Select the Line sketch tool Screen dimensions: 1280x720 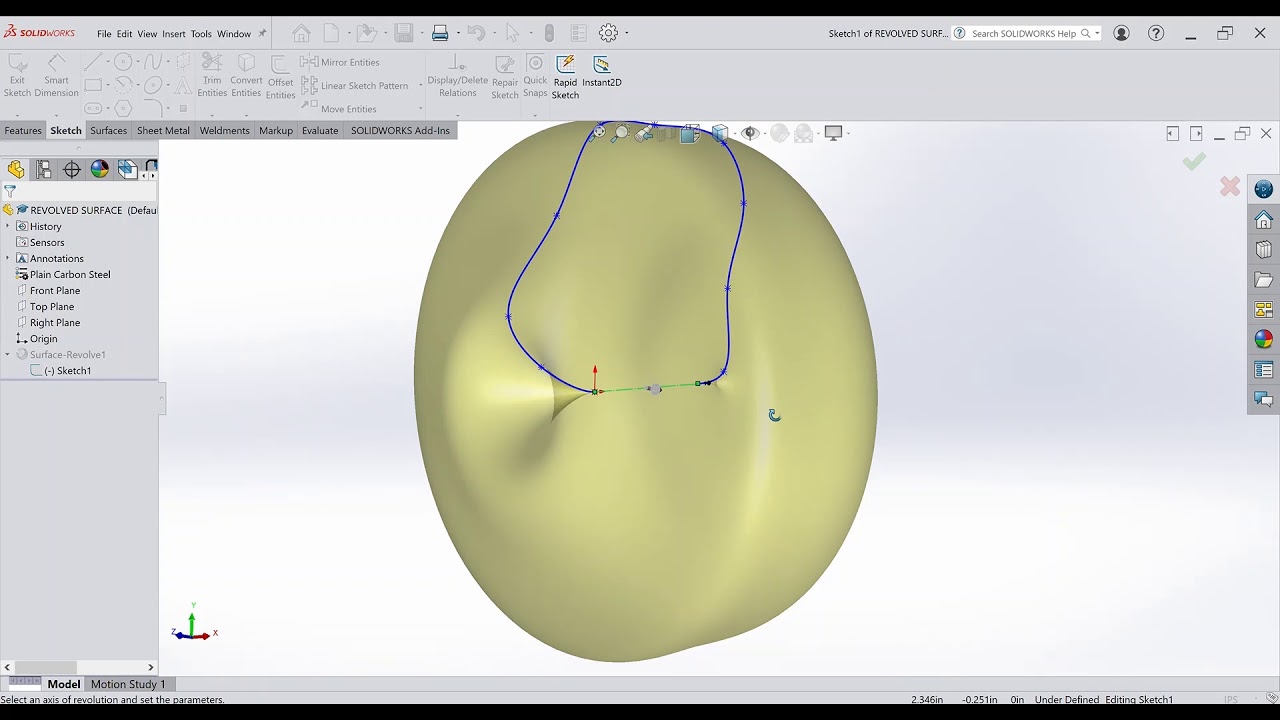point(93,62)
